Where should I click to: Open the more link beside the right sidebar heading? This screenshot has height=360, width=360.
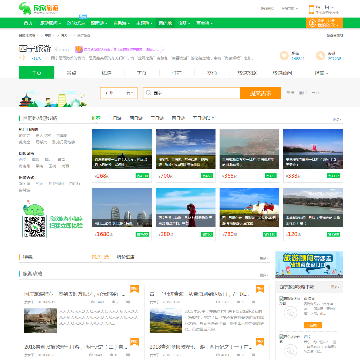[335, 287]
